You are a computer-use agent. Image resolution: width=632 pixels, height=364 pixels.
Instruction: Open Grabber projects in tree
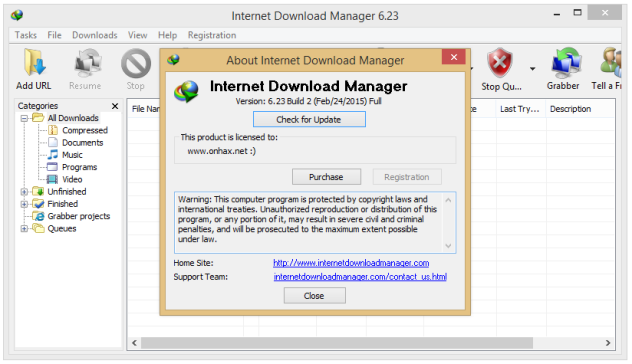pyautogui.click(x=79, y=216)
